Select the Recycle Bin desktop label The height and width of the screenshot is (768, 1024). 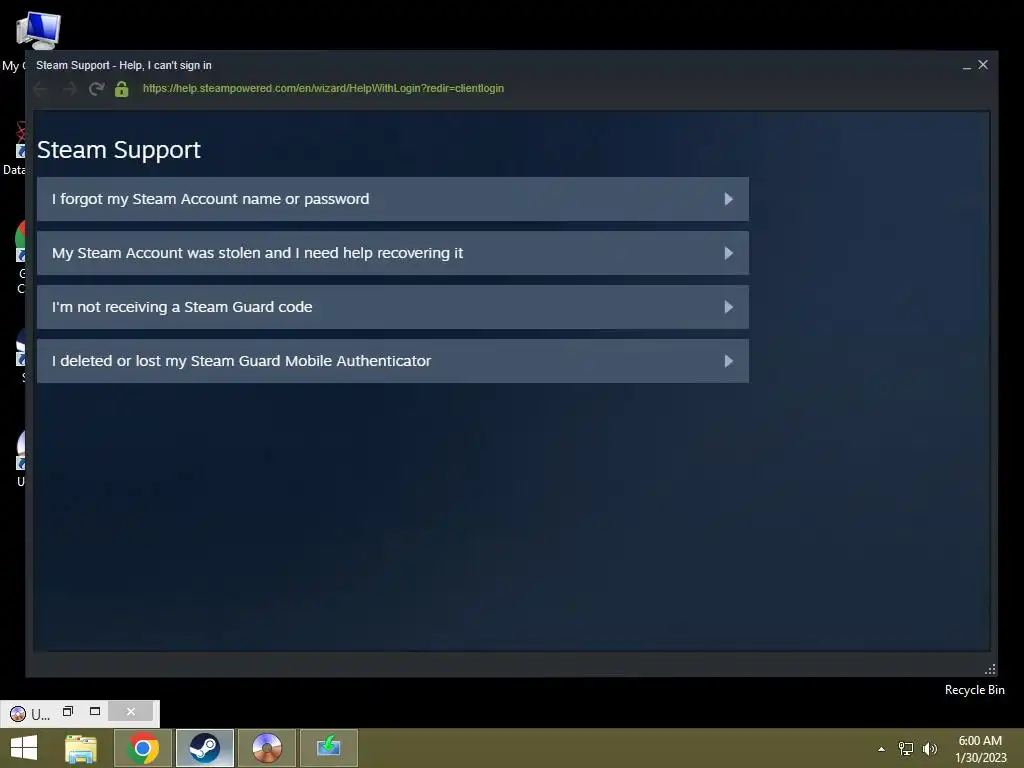tap(974, 690)
